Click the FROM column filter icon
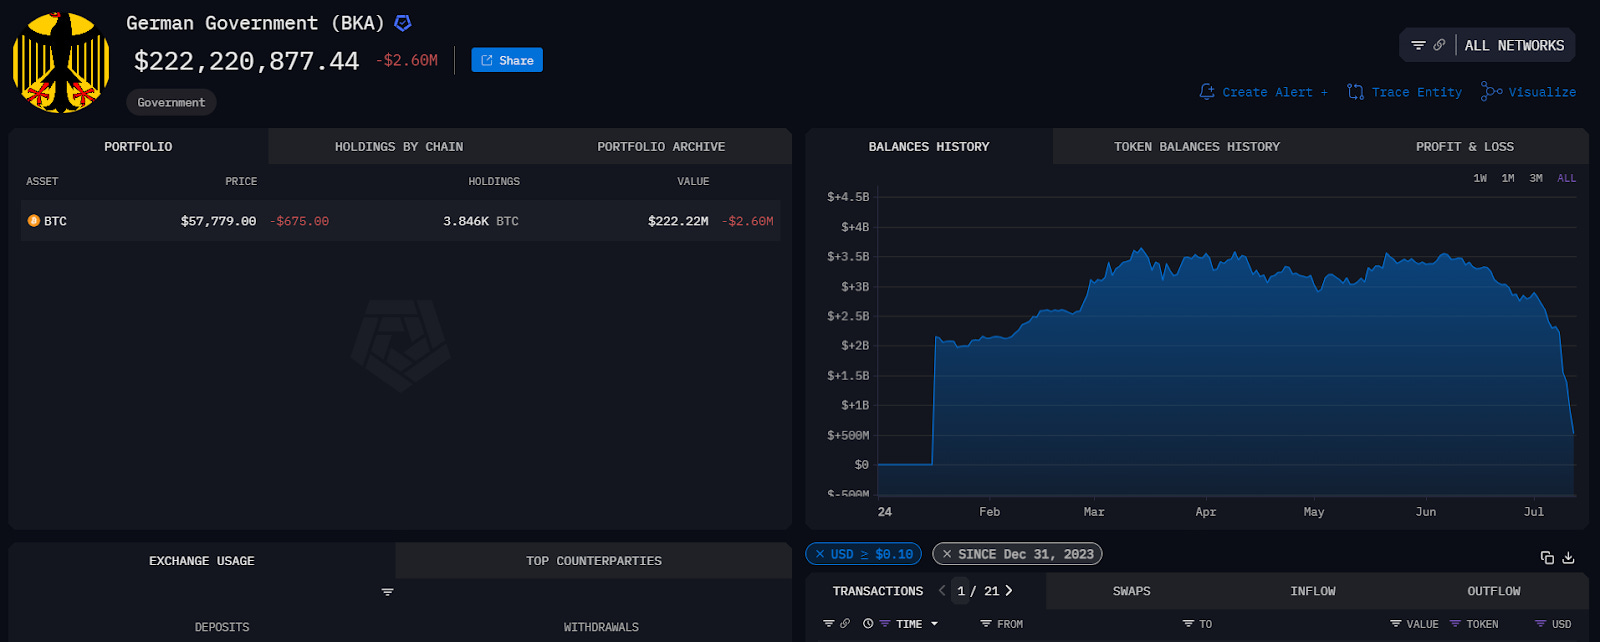Screen dimensions: 1600x642 (x=986, y=624)
